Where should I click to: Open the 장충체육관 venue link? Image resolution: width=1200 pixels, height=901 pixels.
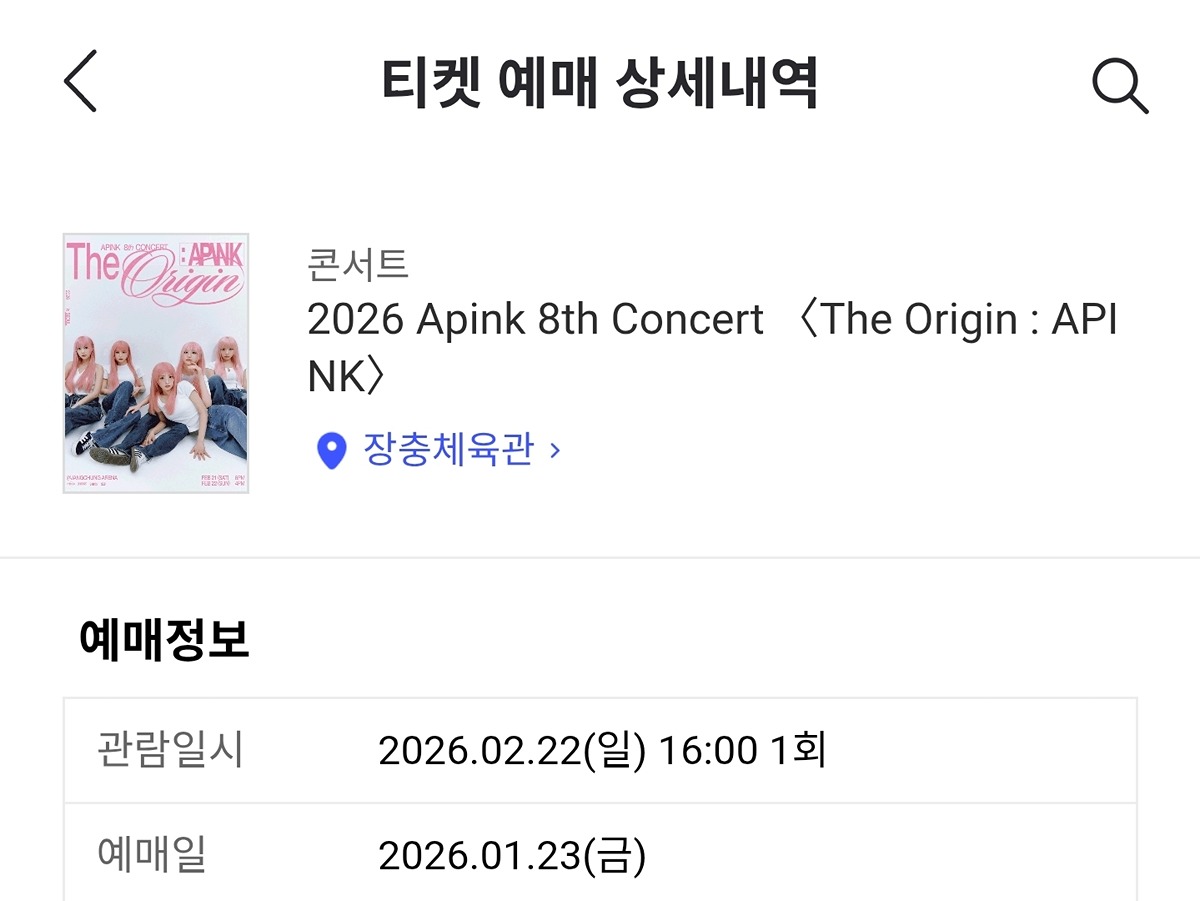(448, 450)
